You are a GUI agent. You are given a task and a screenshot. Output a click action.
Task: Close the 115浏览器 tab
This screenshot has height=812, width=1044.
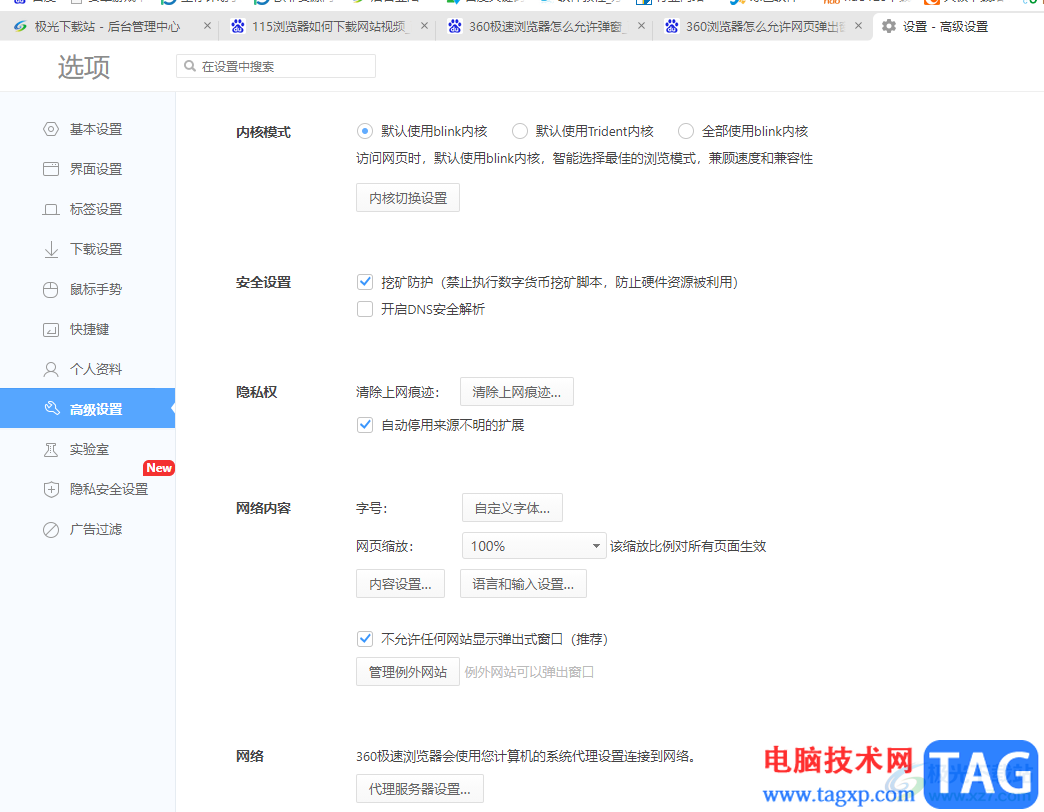(425, 26)
